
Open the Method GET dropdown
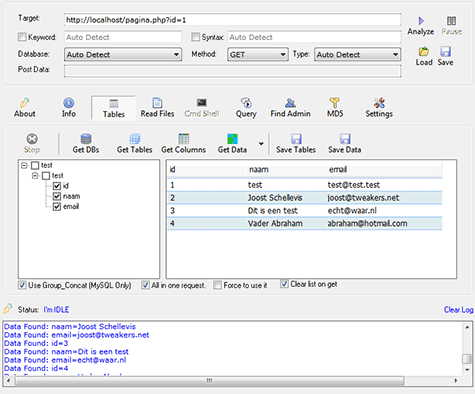(x=257, y=55)
